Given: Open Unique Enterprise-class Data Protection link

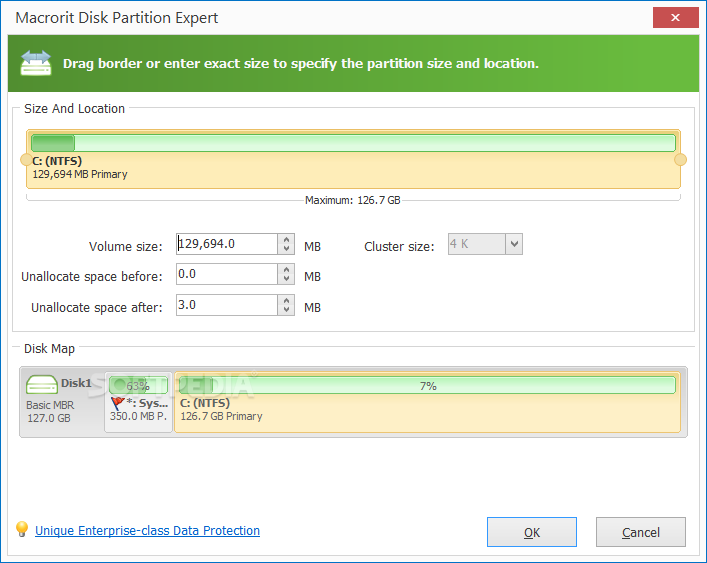Looking at the screenshot, I should point(147,531).
